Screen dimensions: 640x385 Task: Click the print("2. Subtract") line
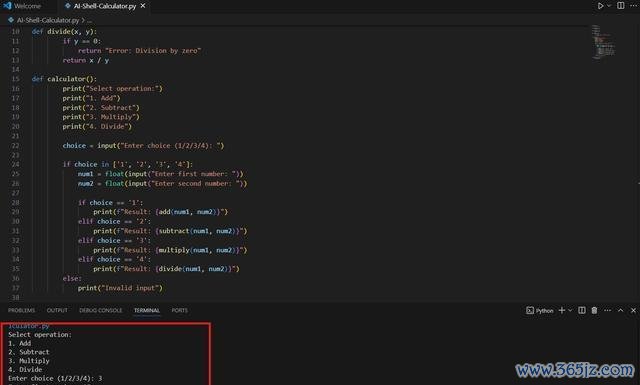tap(101, 108)
